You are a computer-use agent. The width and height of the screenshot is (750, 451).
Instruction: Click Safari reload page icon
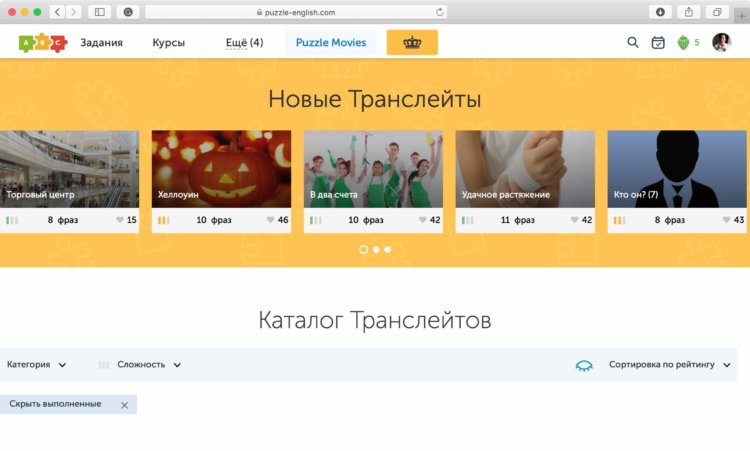pos(439,12)
